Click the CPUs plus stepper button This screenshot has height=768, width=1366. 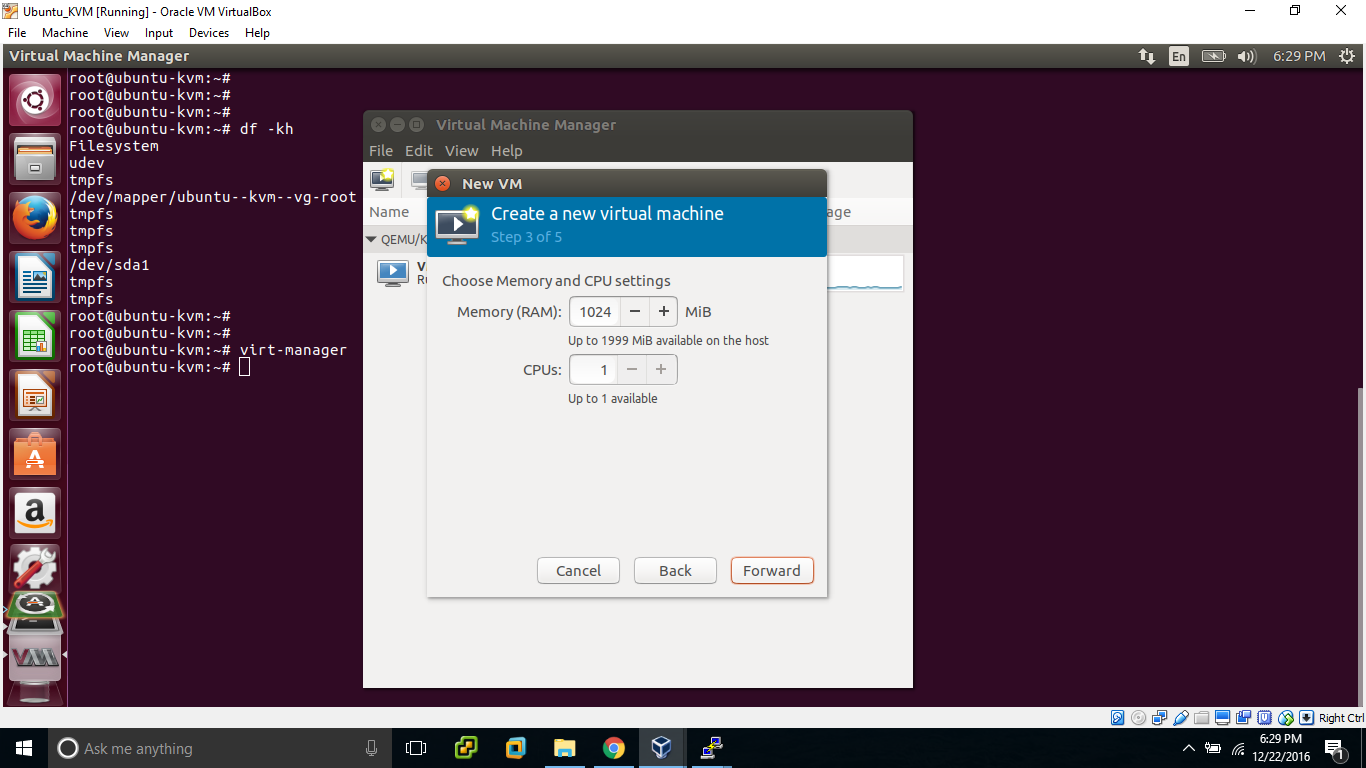(661, 370)
